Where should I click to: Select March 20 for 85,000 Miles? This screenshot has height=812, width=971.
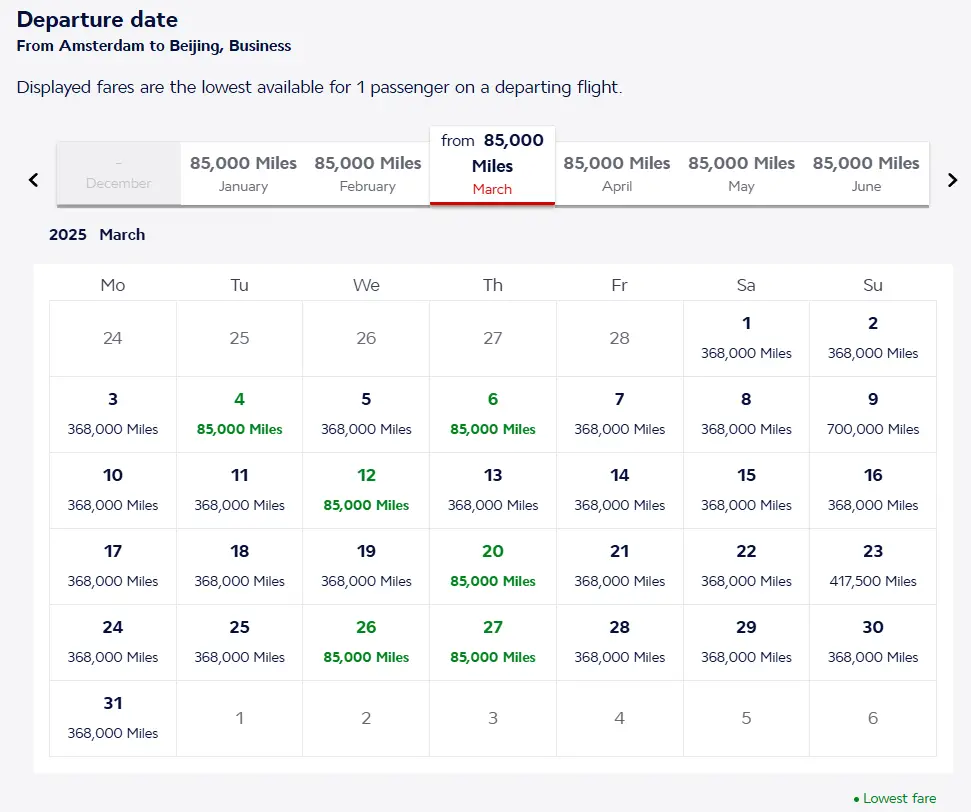pyautogui.click(x=493, y=566)
